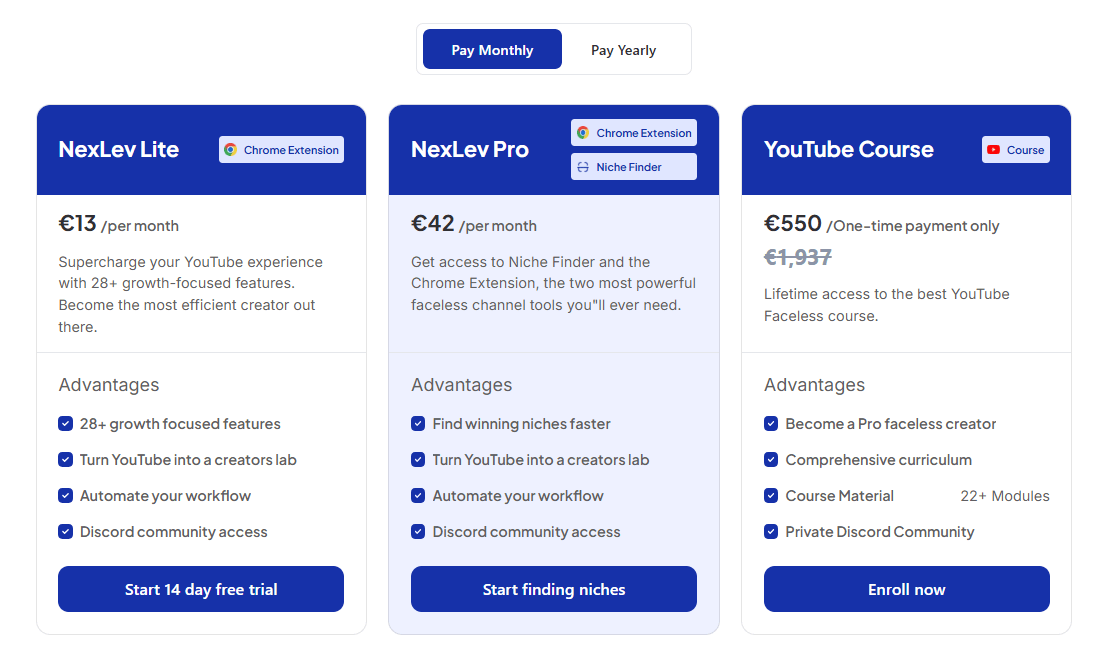Click the YouTube icon on Course badge
Viewport: 1106px width, 663px height.
pyautogui.click(x=994, y=149)
